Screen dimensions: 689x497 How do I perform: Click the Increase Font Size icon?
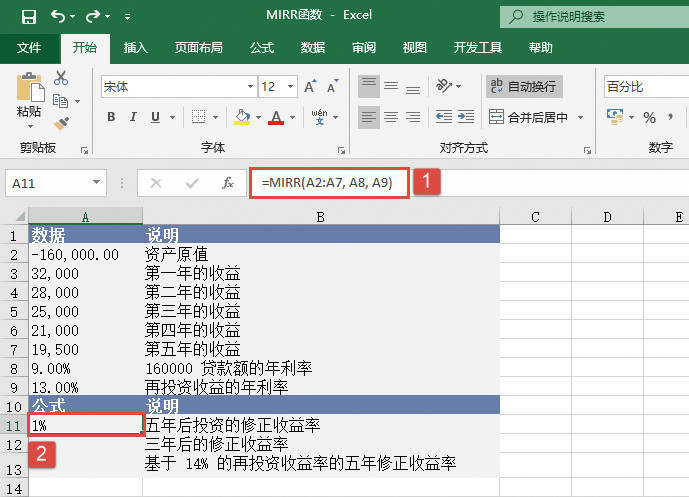(310, 87)
